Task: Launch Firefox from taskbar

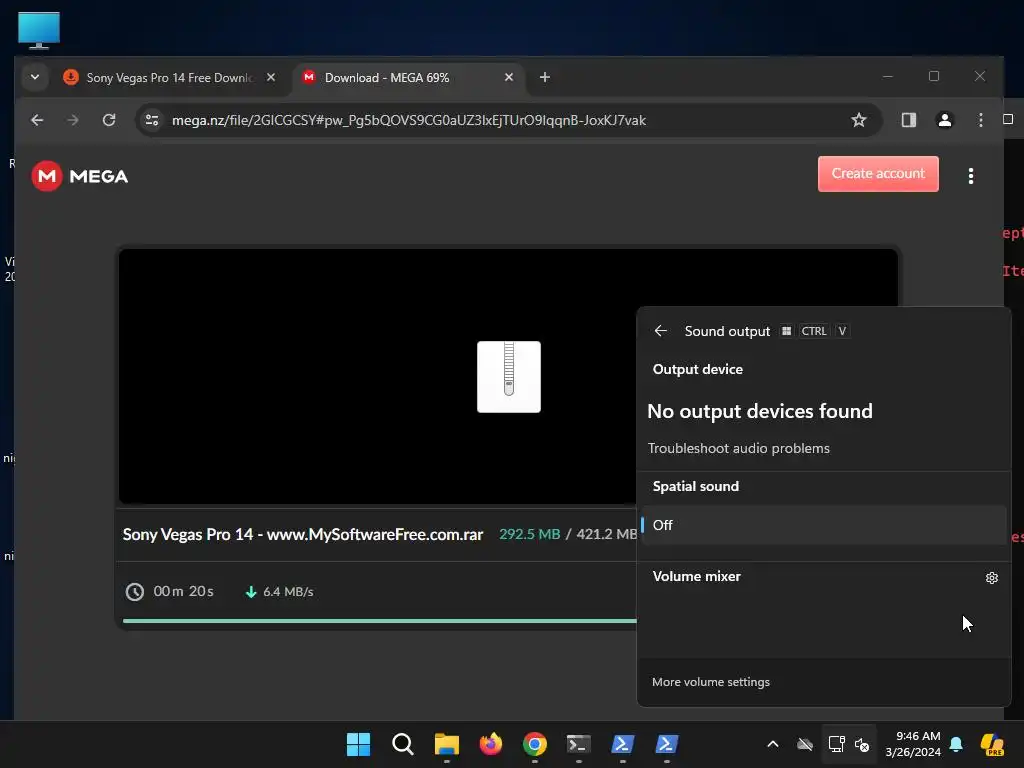Action: coord(490,744)
